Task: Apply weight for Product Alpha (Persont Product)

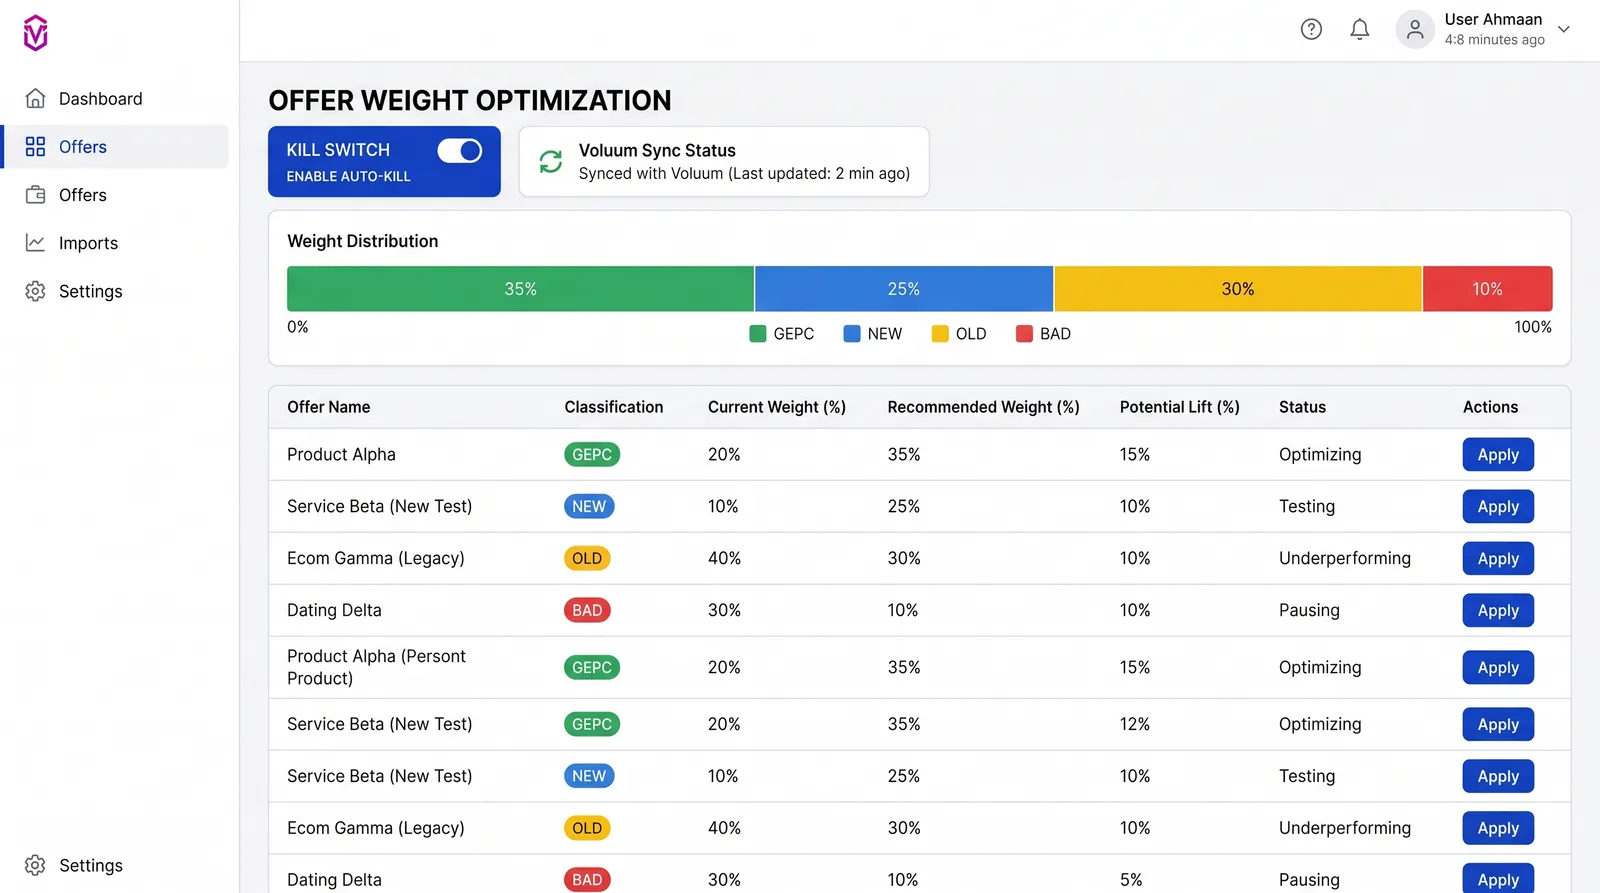Action: click(x=1498, y=667)
